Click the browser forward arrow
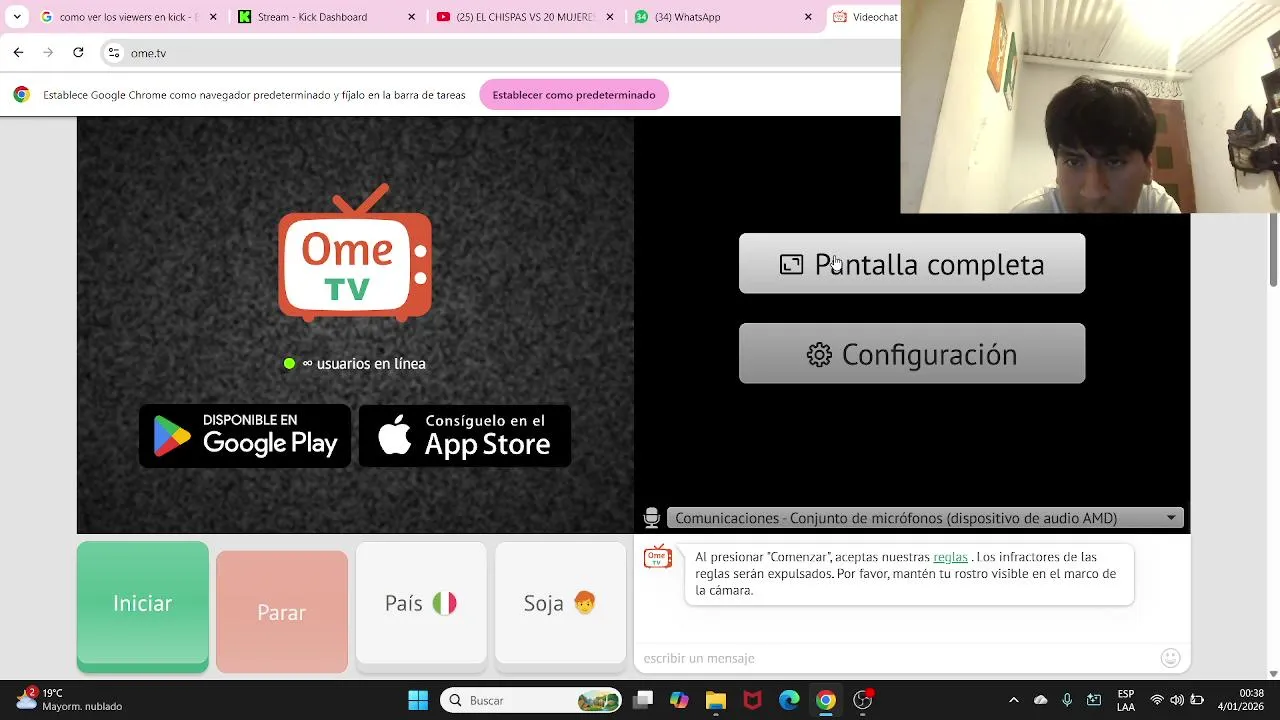Screen dimensions: 1280x720 tap(48, 53)
